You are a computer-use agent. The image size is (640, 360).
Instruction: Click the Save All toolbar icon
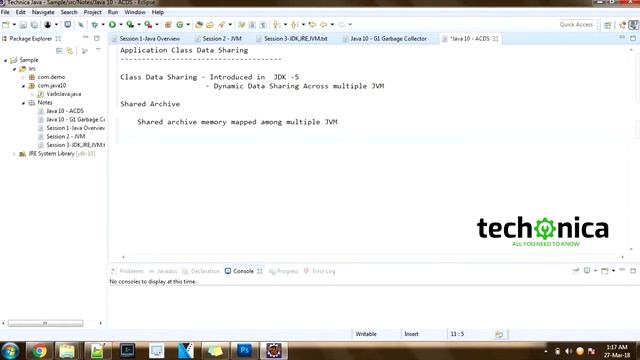(34, 25)
